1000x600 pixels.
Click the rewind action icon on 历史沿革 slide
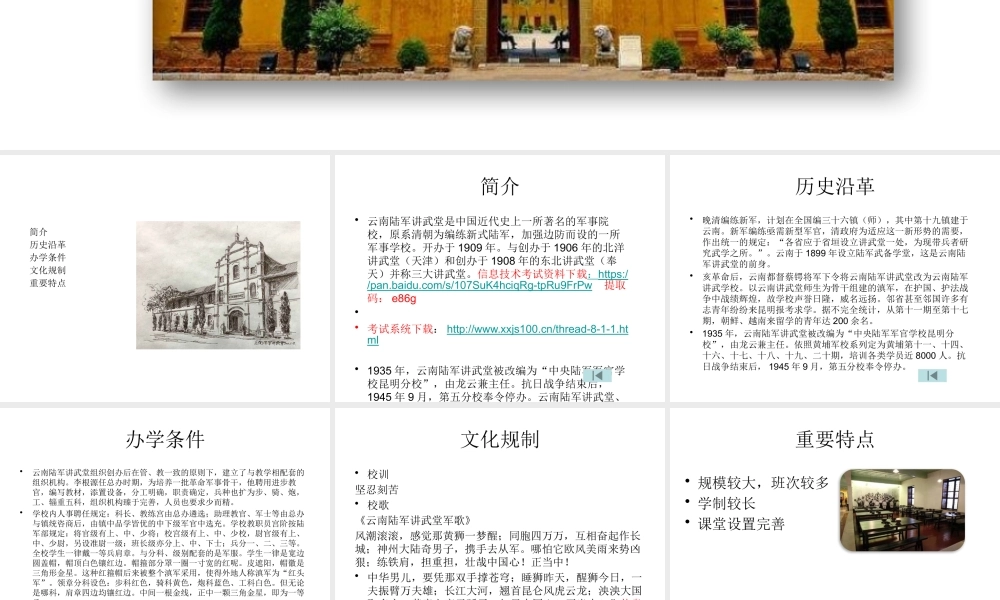pos(932,375)
